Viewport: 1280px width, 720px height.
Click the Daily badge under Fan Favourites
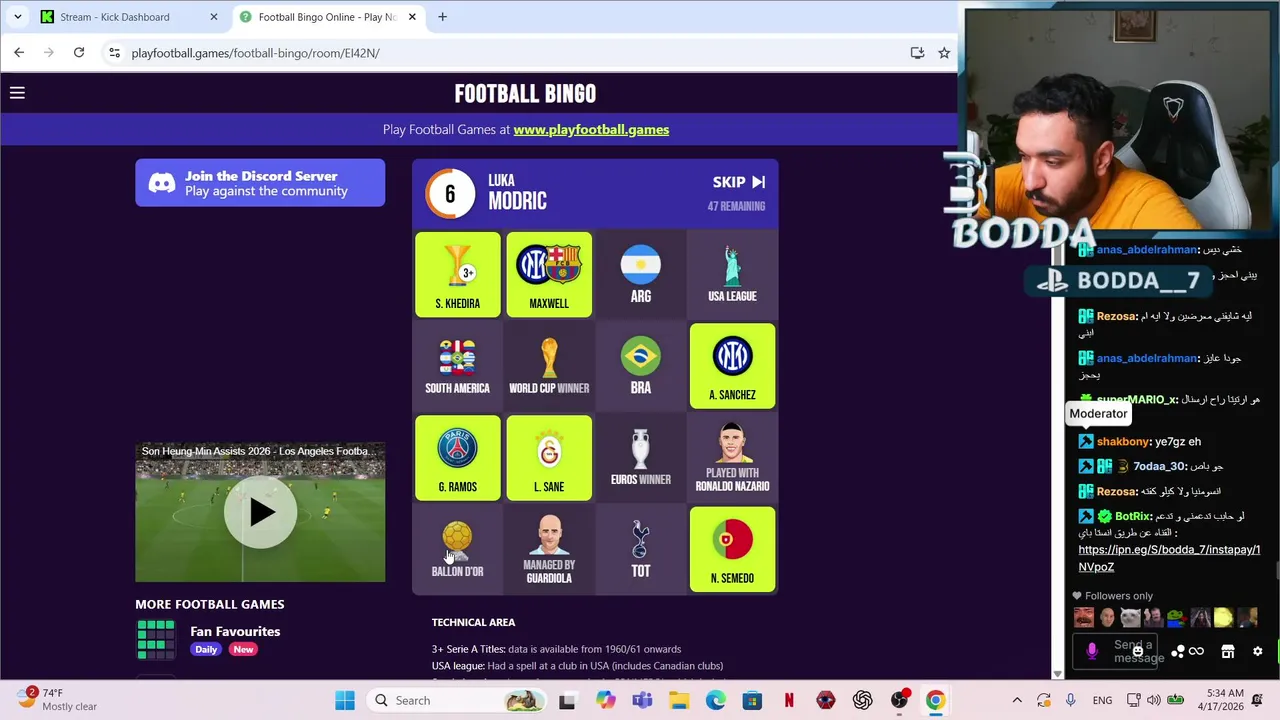click(206, 649)
